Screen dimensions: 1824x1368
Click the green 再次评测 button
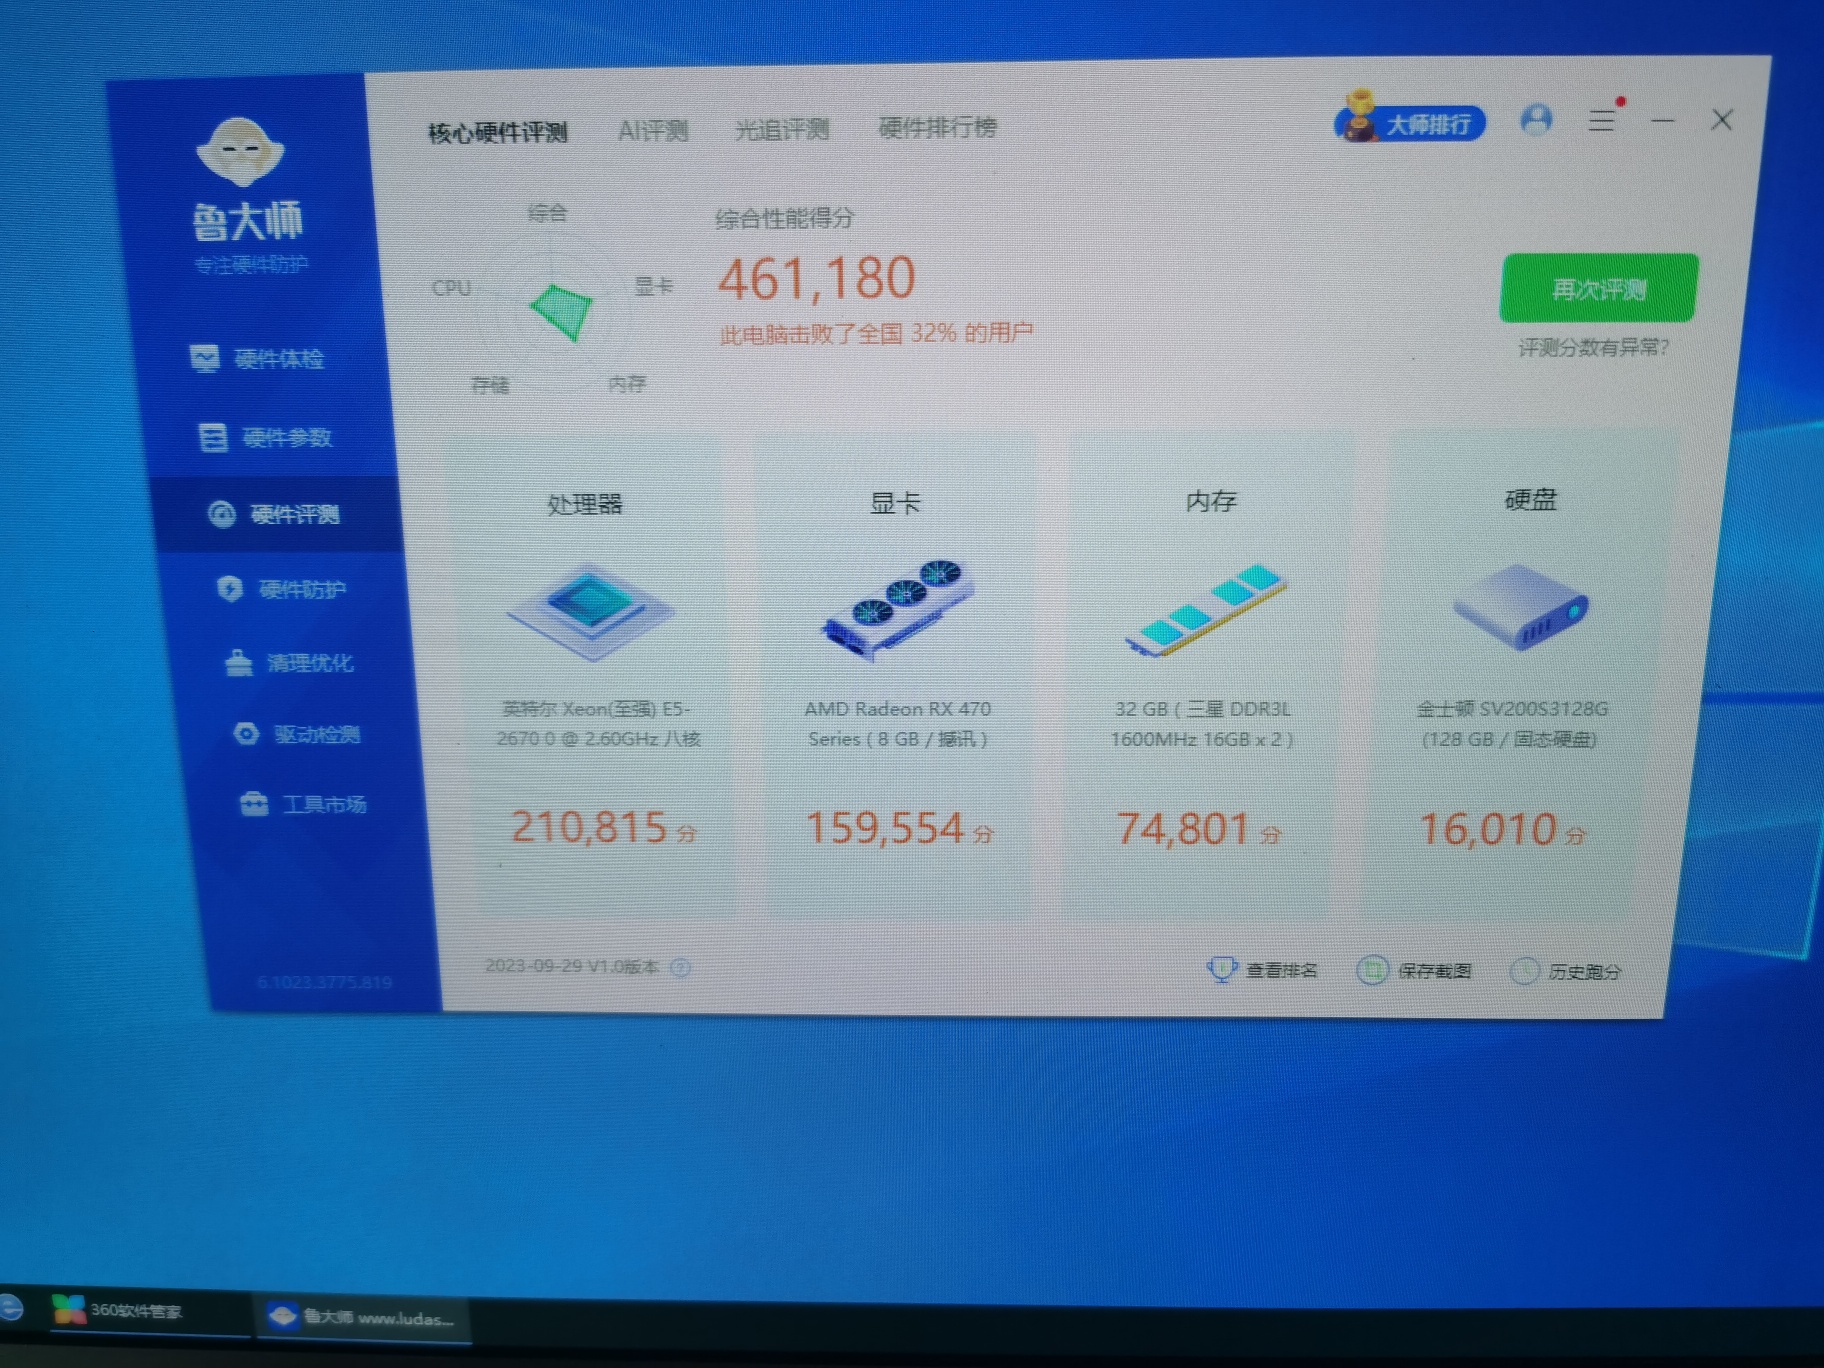coord(1598,289)
